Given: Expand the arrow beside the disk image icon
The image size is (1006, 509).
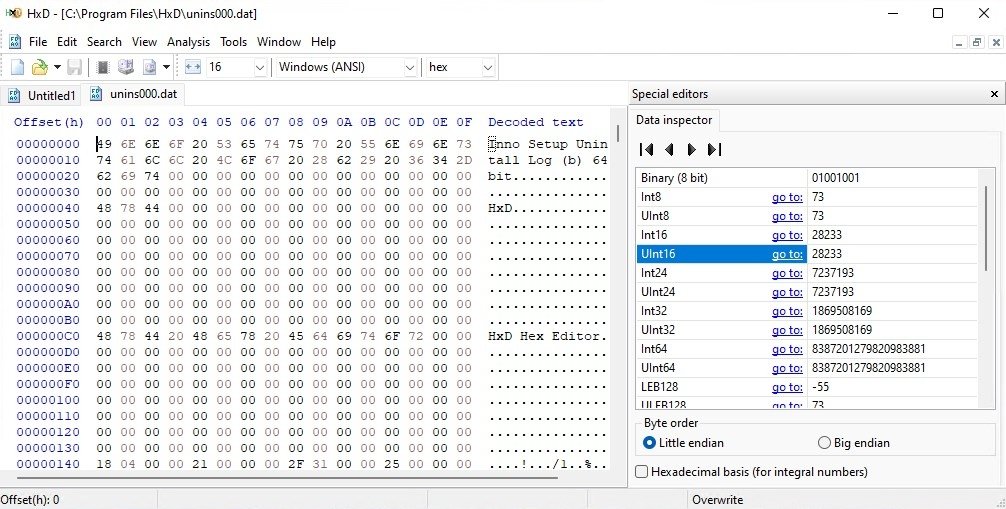Looking at the screenshot, I should 166,67.
